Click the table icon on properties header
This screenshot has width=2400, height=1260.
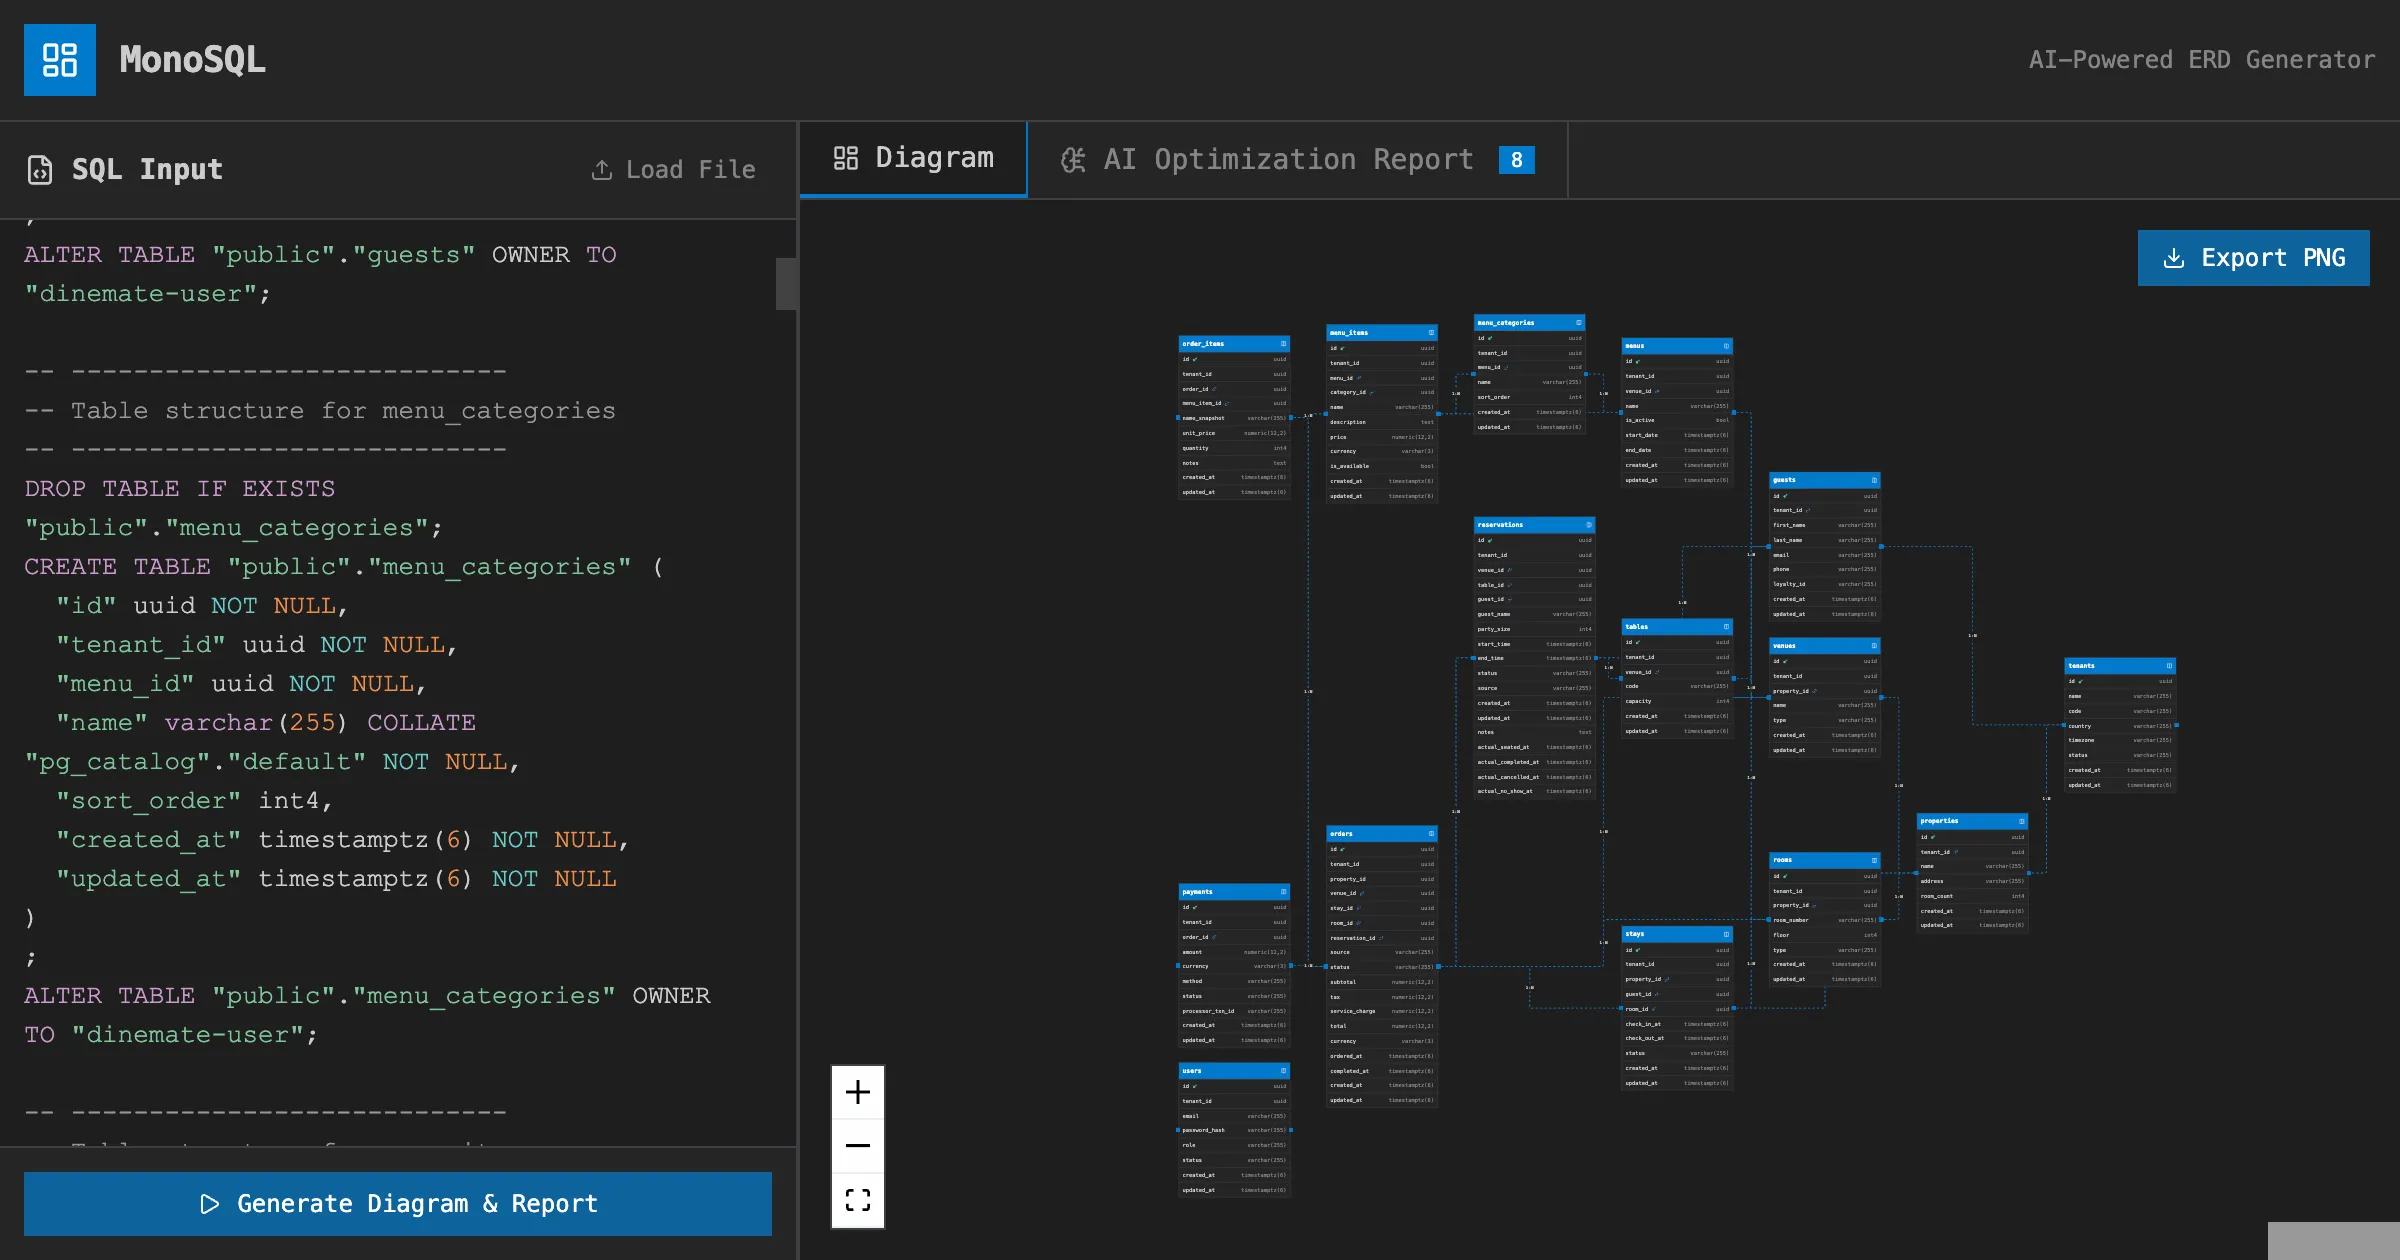click(x=2021, y=821)
